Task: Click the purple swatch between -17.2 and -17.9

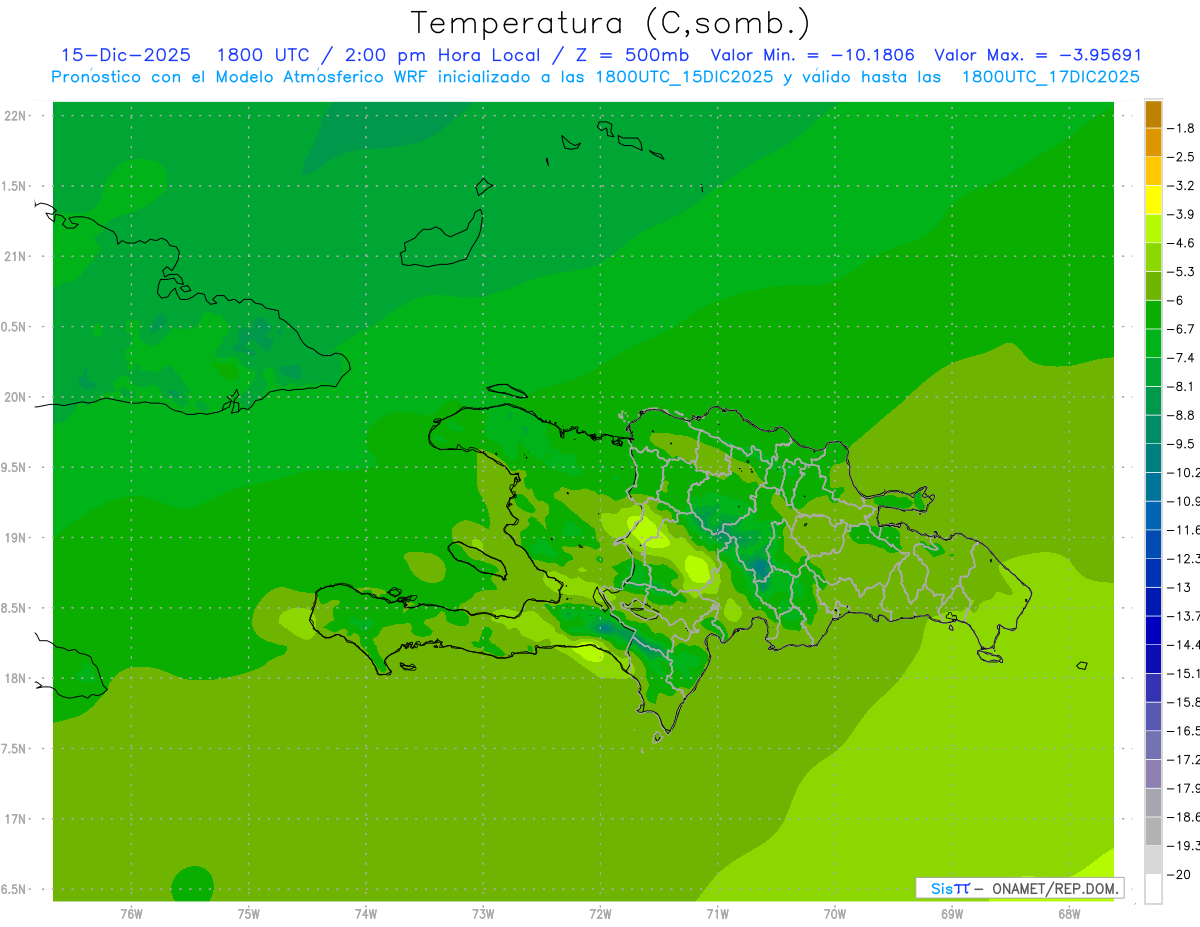Action: click(1153, 774)
